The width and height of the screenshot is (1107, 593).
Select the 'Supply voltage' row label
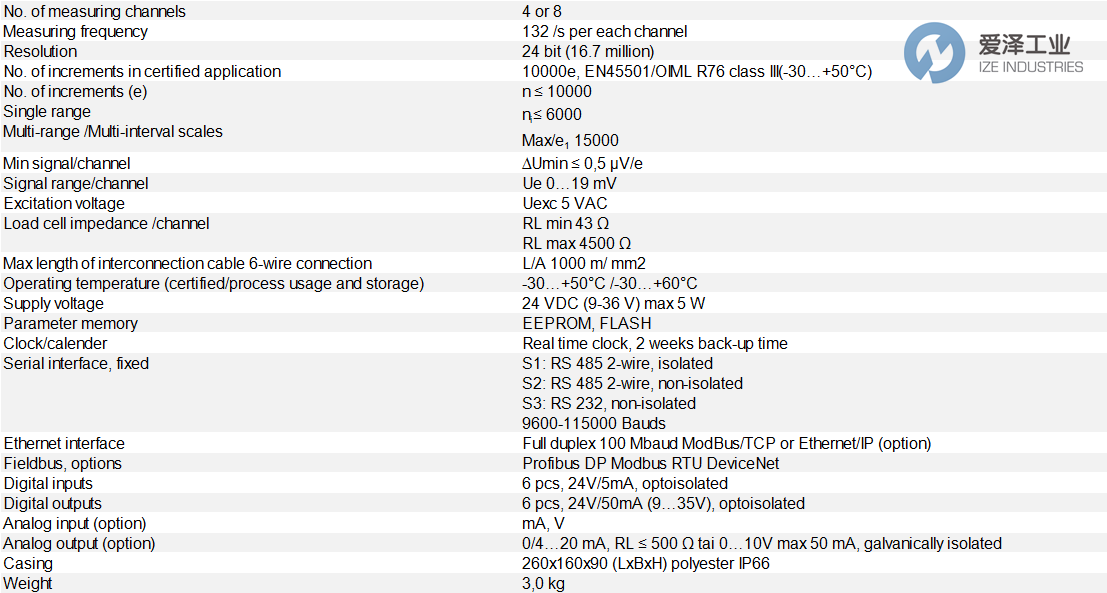[55, 303]
